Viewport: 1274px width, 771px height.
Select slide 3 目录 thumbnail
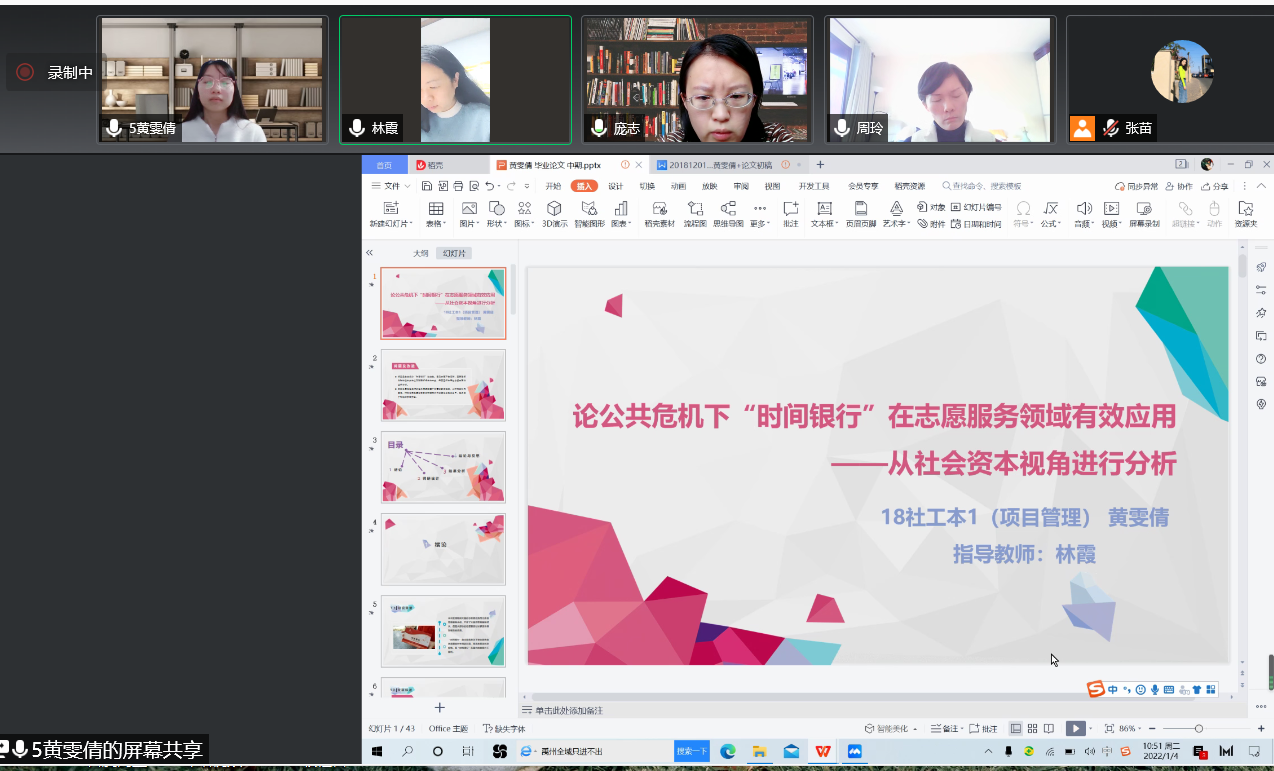click(443, 467)
